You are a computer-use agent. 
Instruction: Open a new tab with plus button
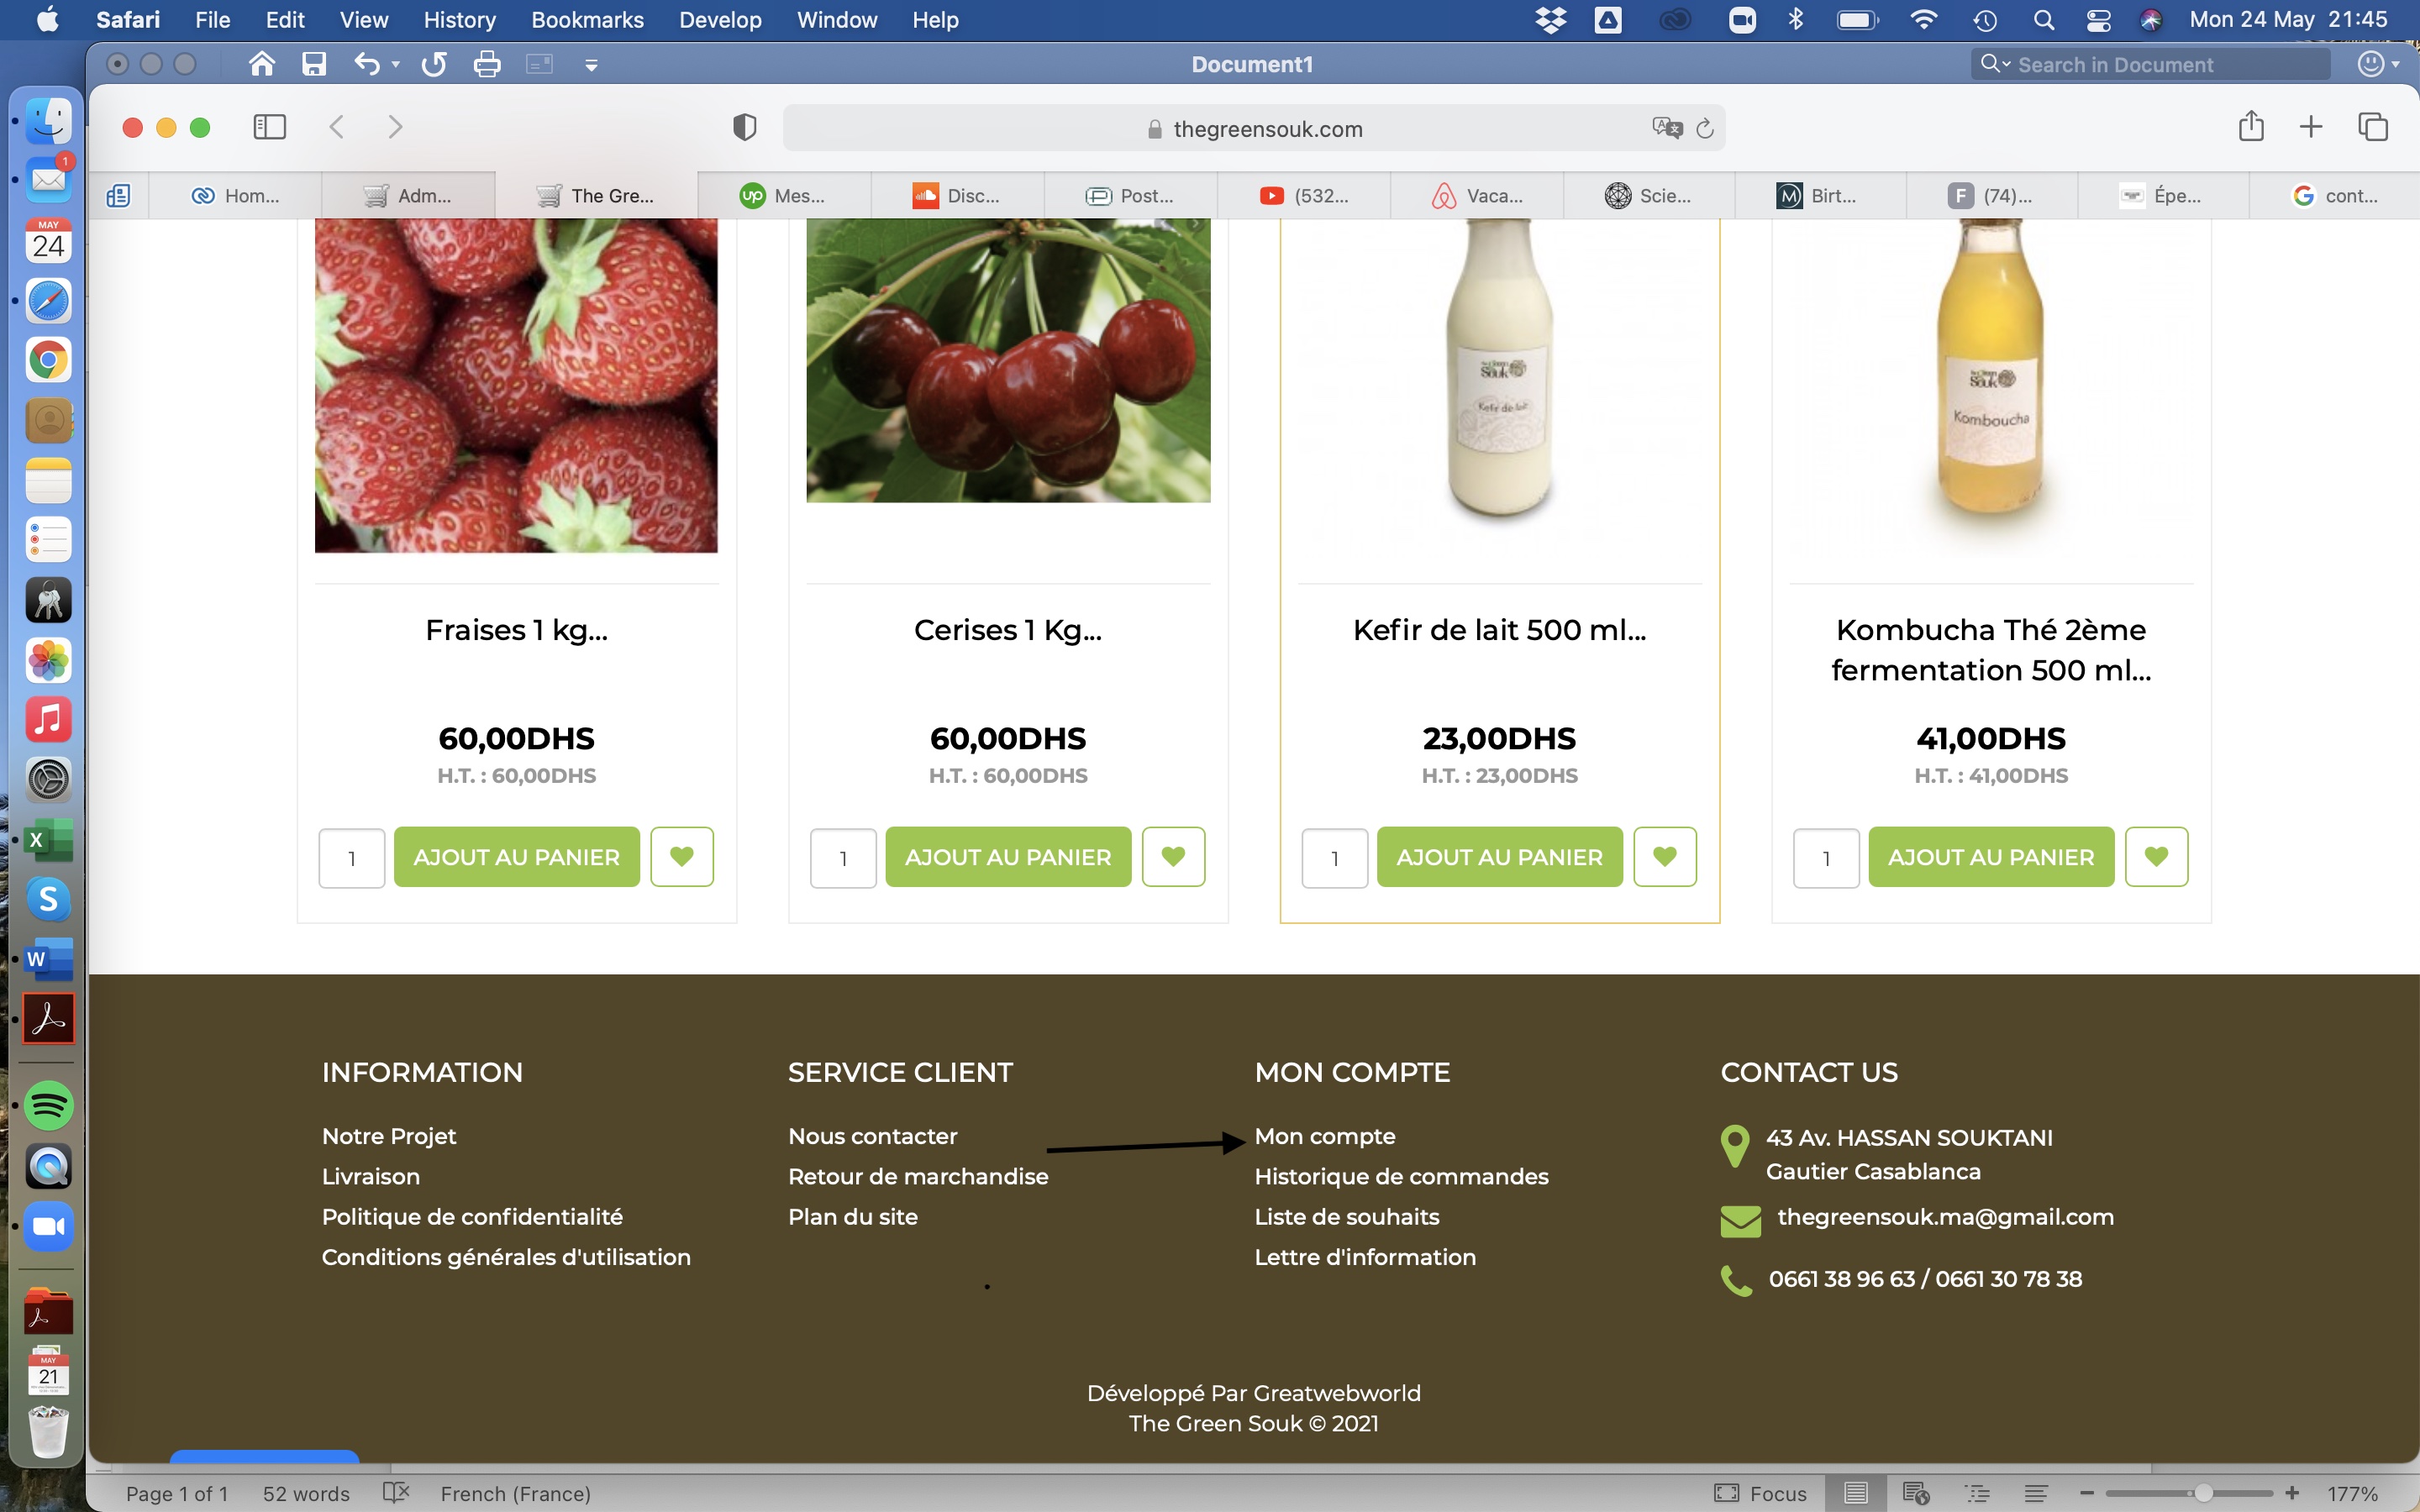(2311, 127)
